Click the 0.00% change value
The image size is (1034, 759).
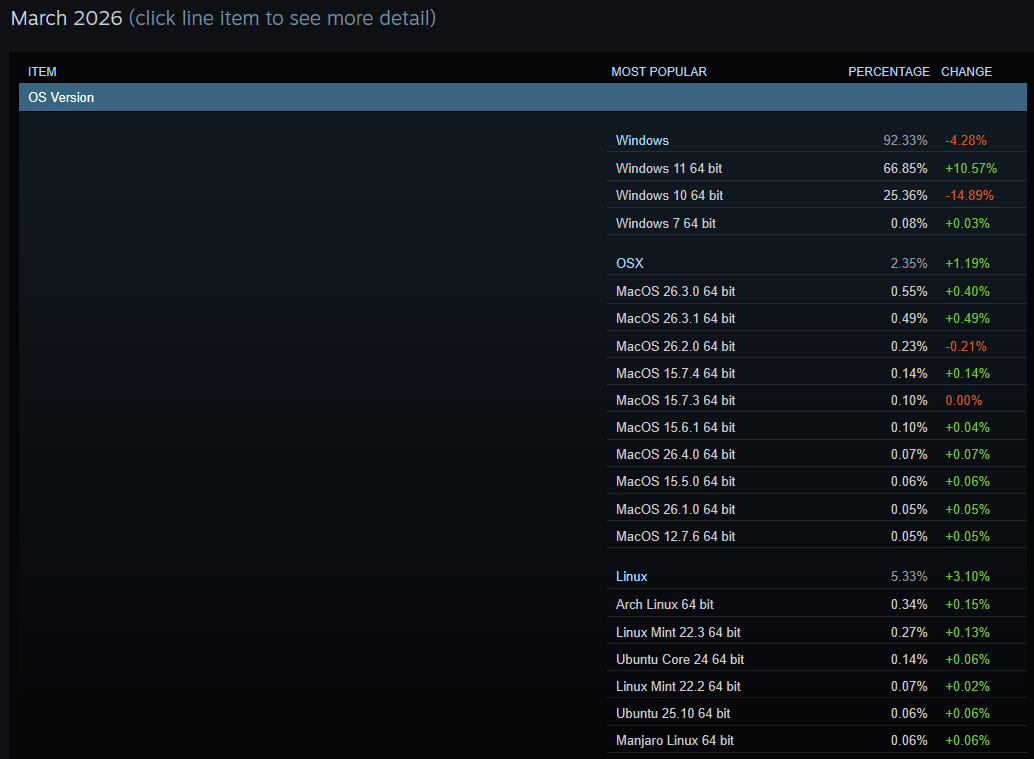[x=963, y=400]
